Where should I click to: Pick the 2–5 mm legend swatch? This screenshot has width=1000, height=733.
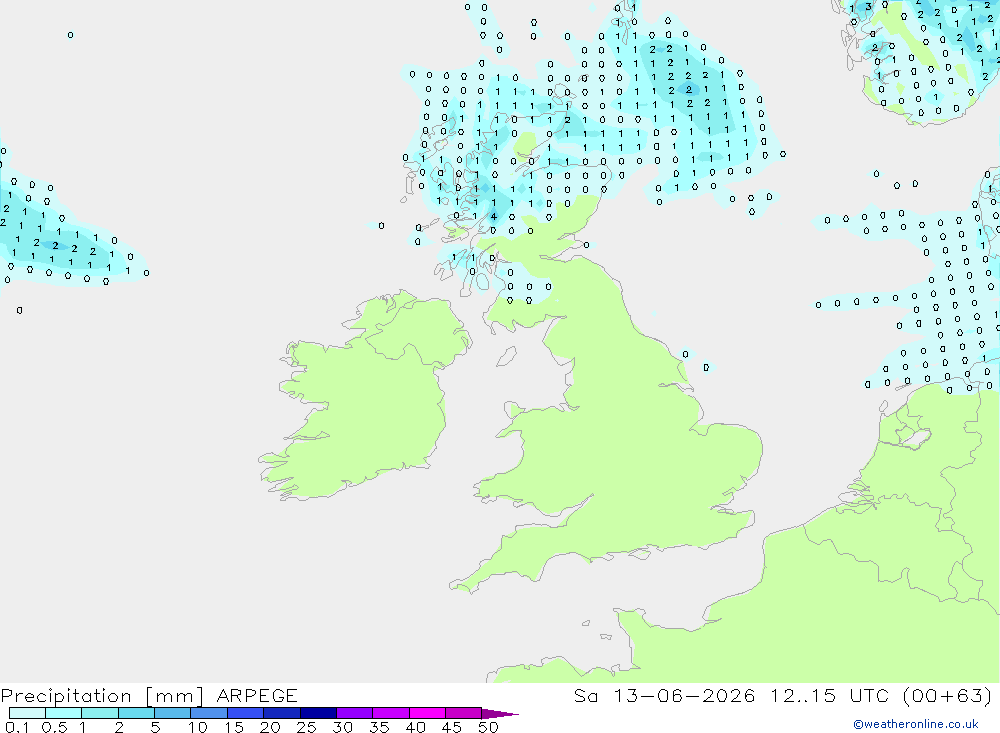pos(136,713)
